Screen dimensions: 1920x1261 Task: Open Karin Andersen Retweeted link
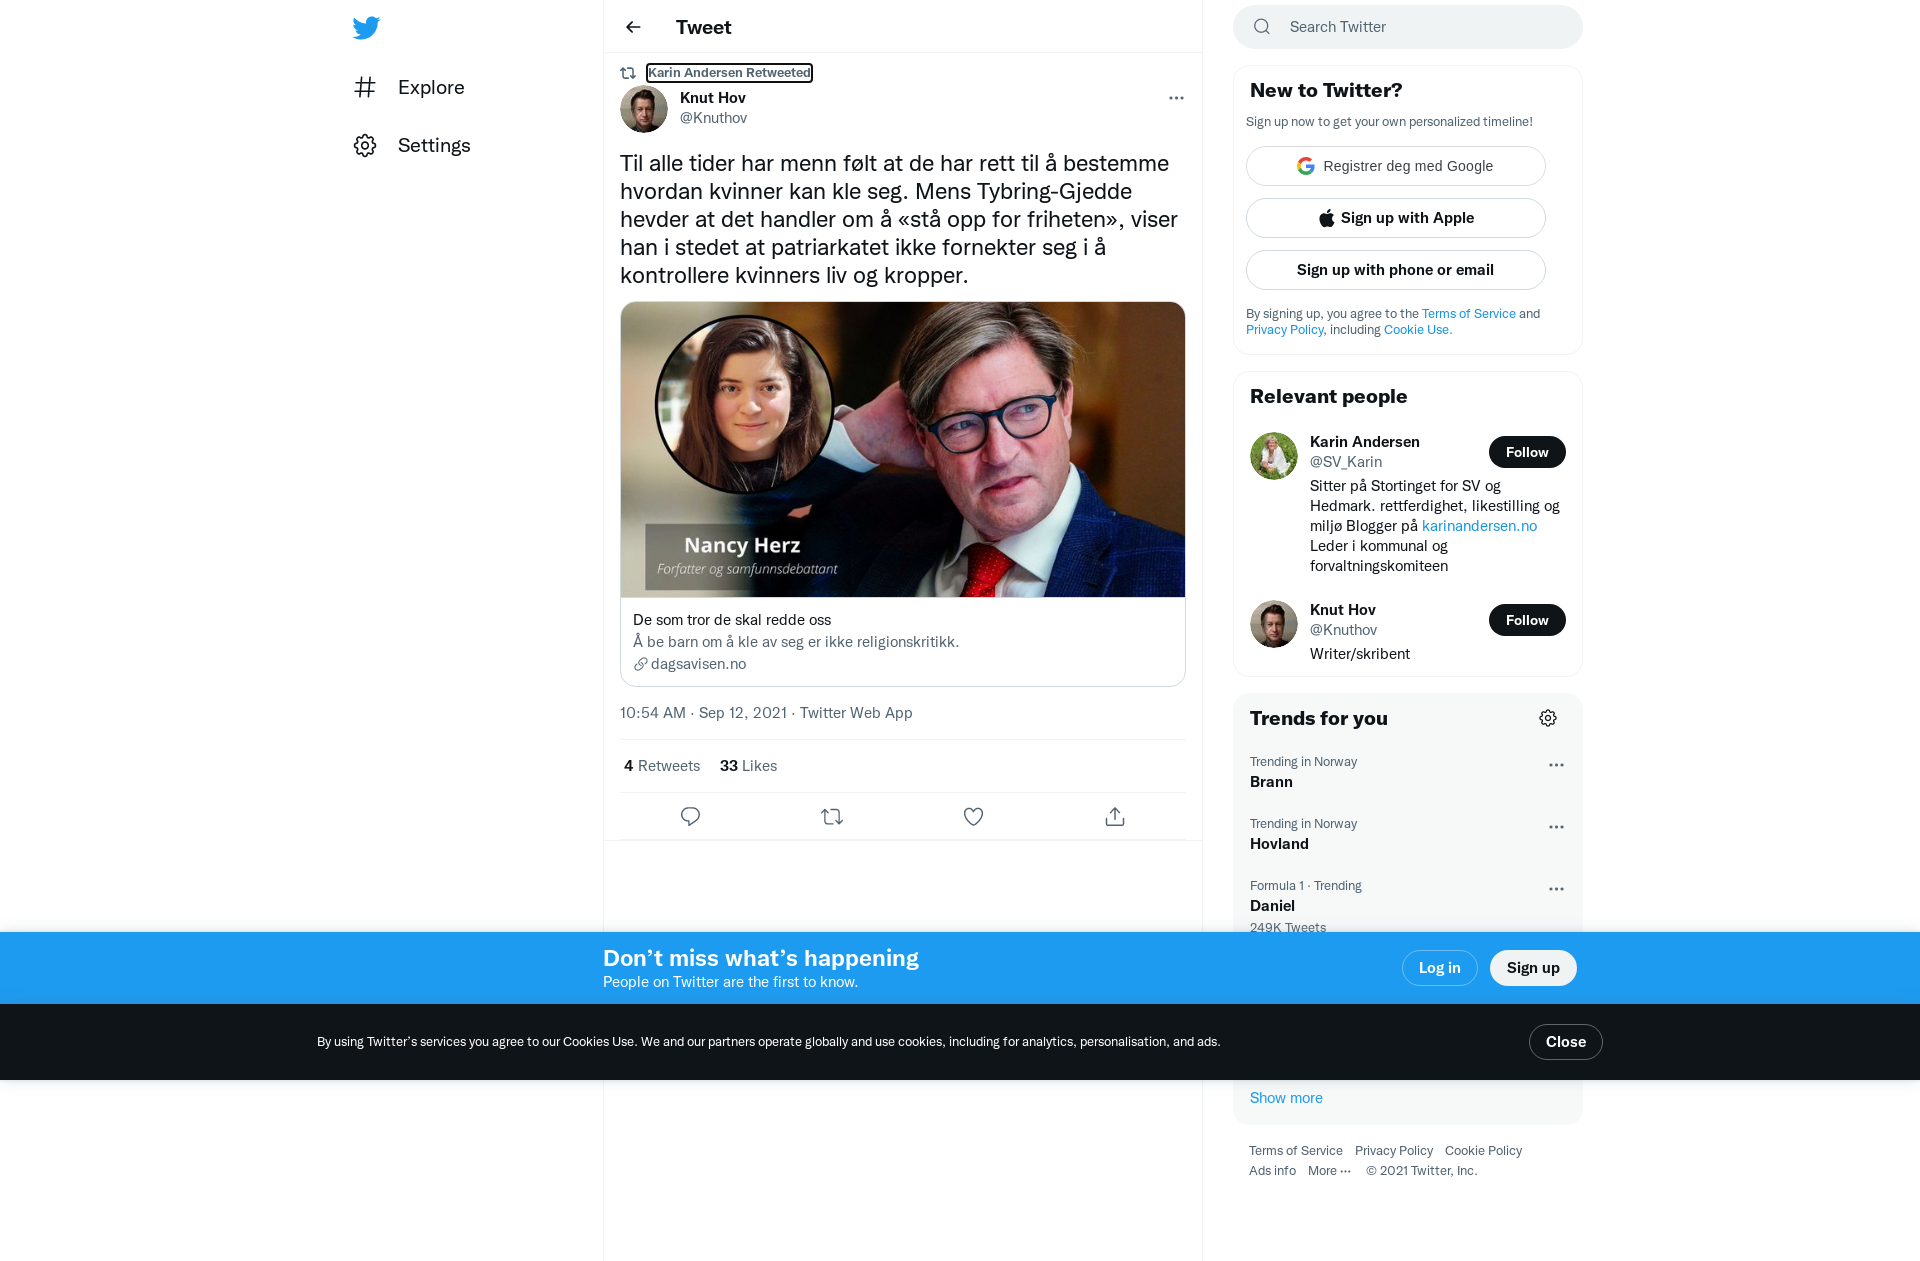[x=729, y=73]
